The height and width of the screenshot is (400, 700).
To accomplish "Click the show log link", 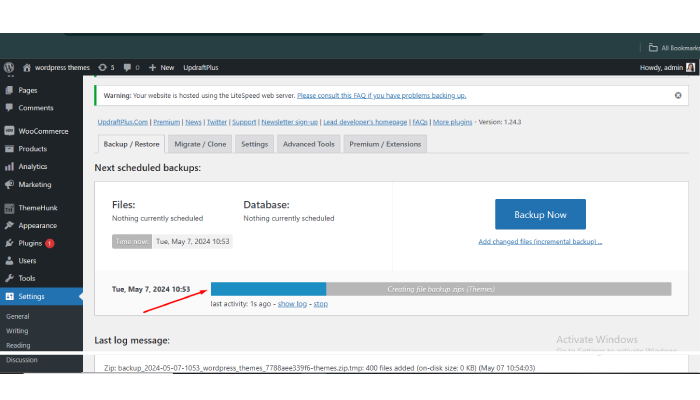I will pos(293,303).
